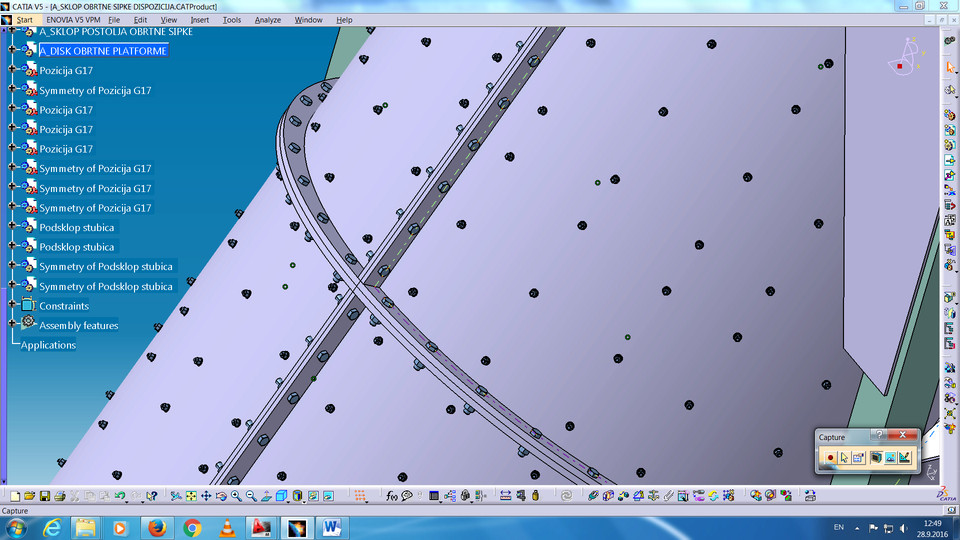Open the Insert menu
Image resolution: width=960 pixels, height=540 pixels.
[x=200, y=20]
